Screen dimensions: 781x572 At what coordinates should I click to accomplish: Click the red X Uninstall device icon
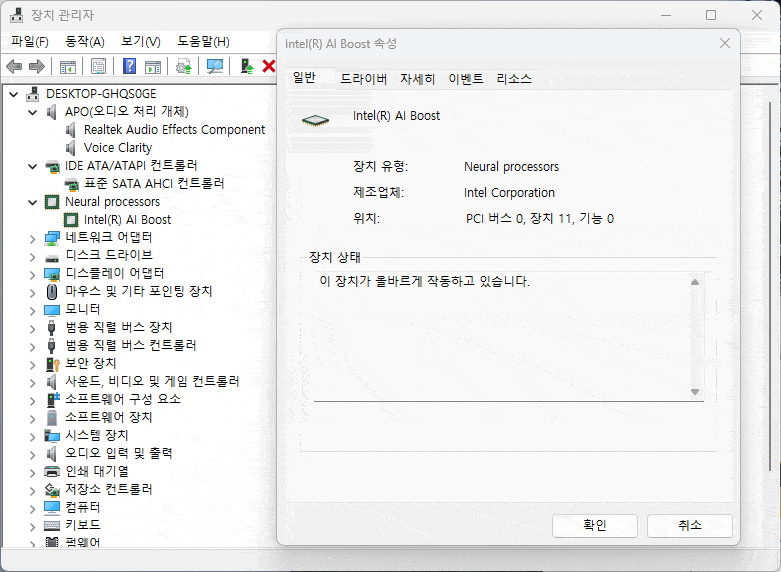point(268,66)
